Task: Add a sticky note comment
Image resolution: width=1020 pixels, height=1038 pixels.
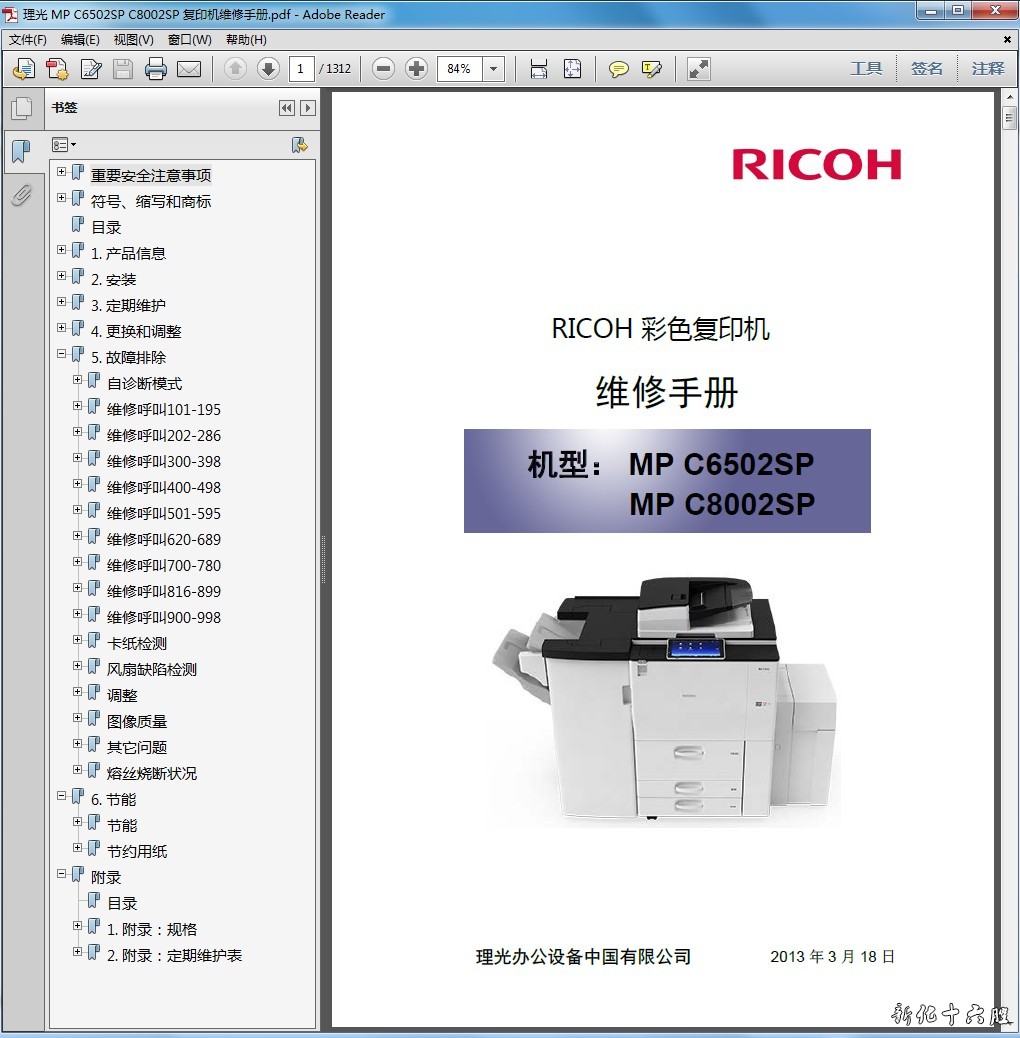Action: (619, 69)
